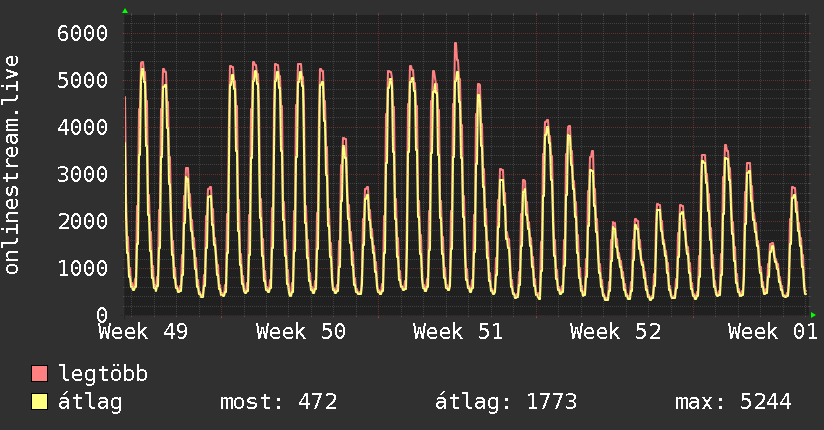Click the 'onlinestream.live' vertical axis title
824x430 pixels.
(12, 164)
